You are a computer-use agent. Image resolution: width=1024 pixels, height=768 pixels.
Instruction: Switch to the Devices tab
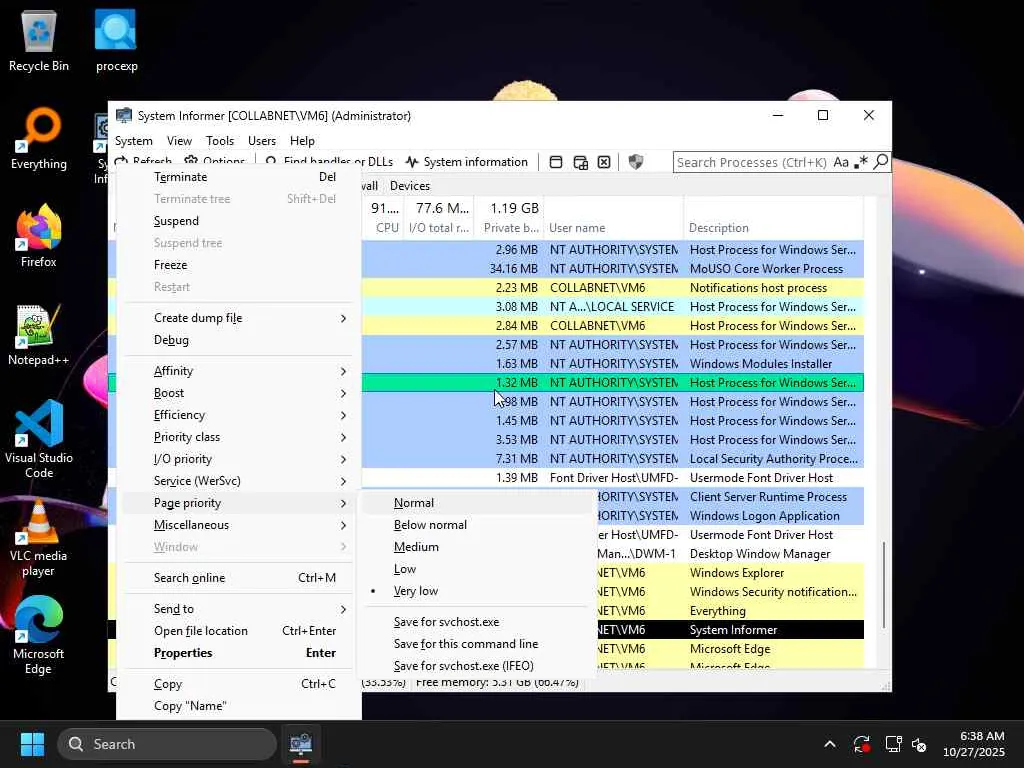[409, 185]
